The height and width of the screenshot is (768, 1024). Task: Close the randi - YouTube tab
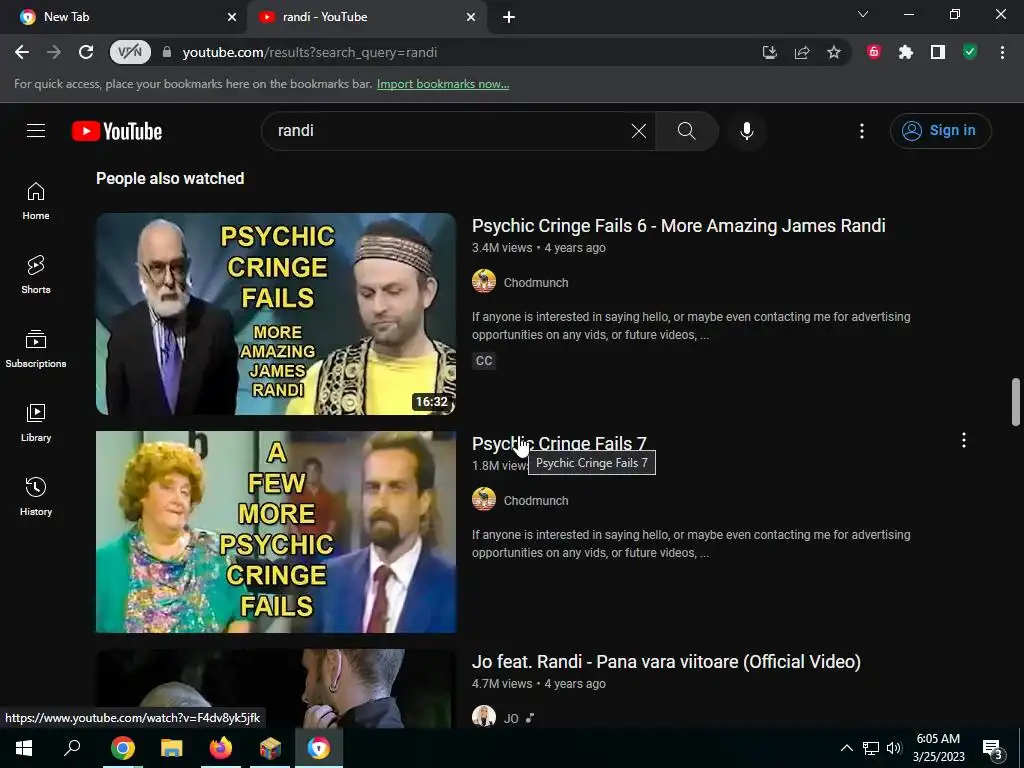[x=471, y=17]
